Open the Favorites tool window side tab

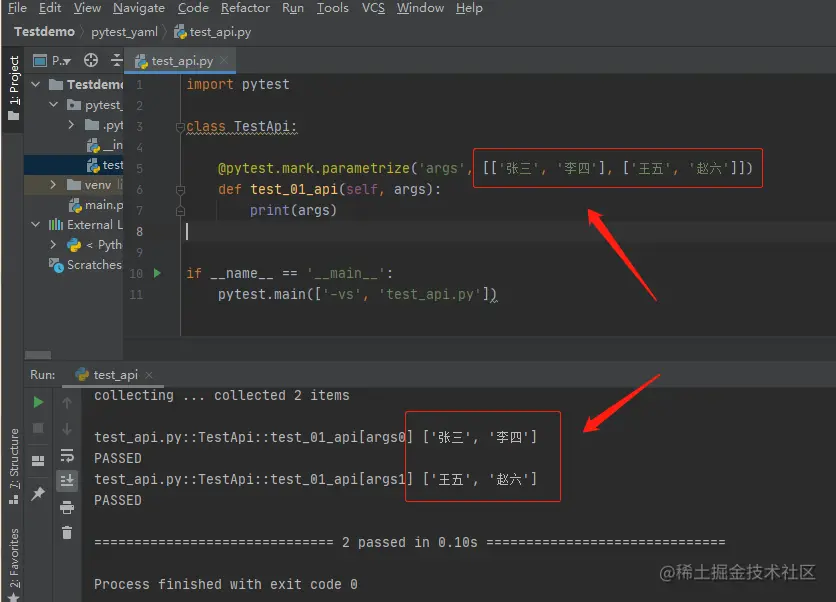coord(14,564)
